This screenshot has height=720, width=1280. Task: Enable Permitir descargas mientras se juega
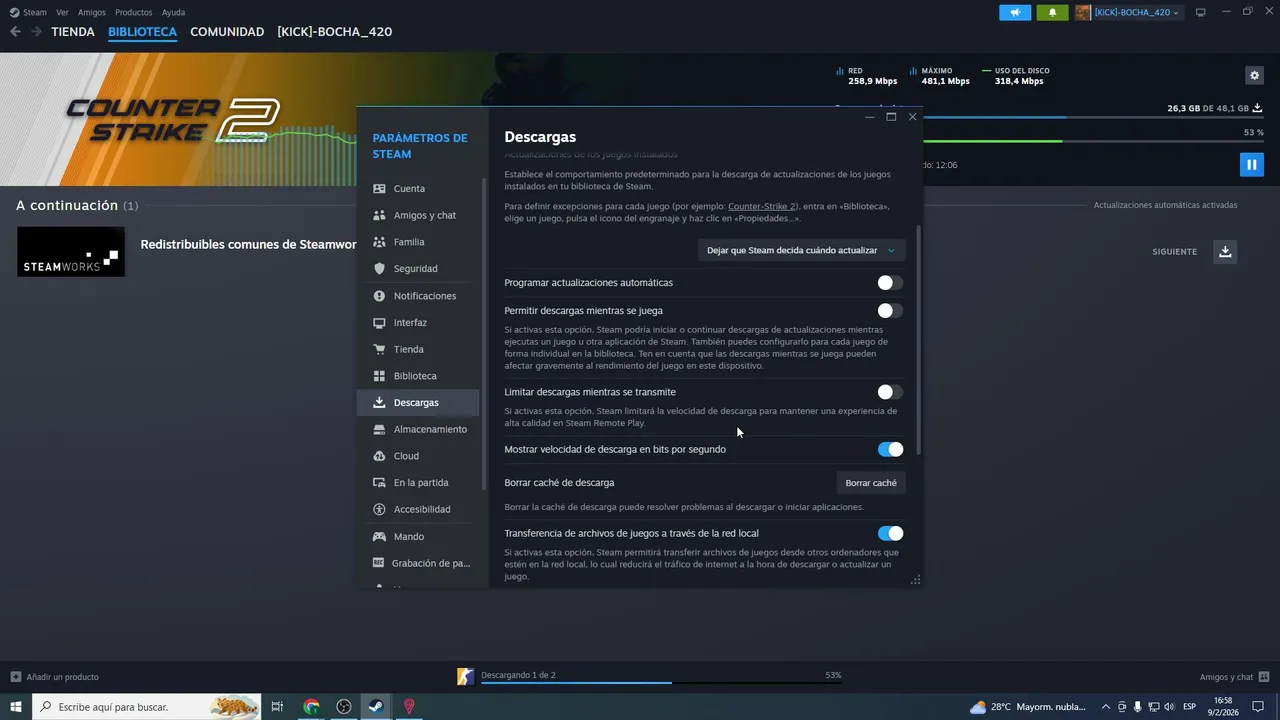tap(890, 311)
